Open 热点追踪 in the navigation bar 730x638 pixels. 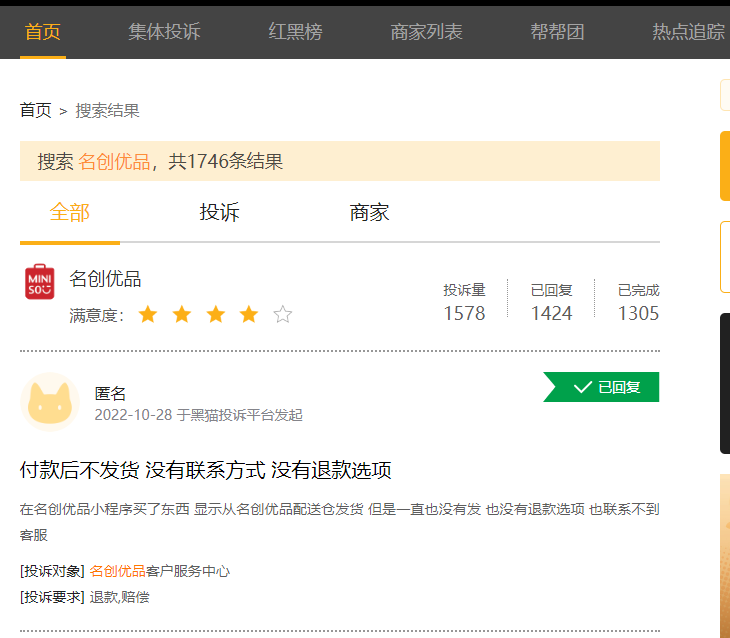pyautogui.click(x=688, y=31)
